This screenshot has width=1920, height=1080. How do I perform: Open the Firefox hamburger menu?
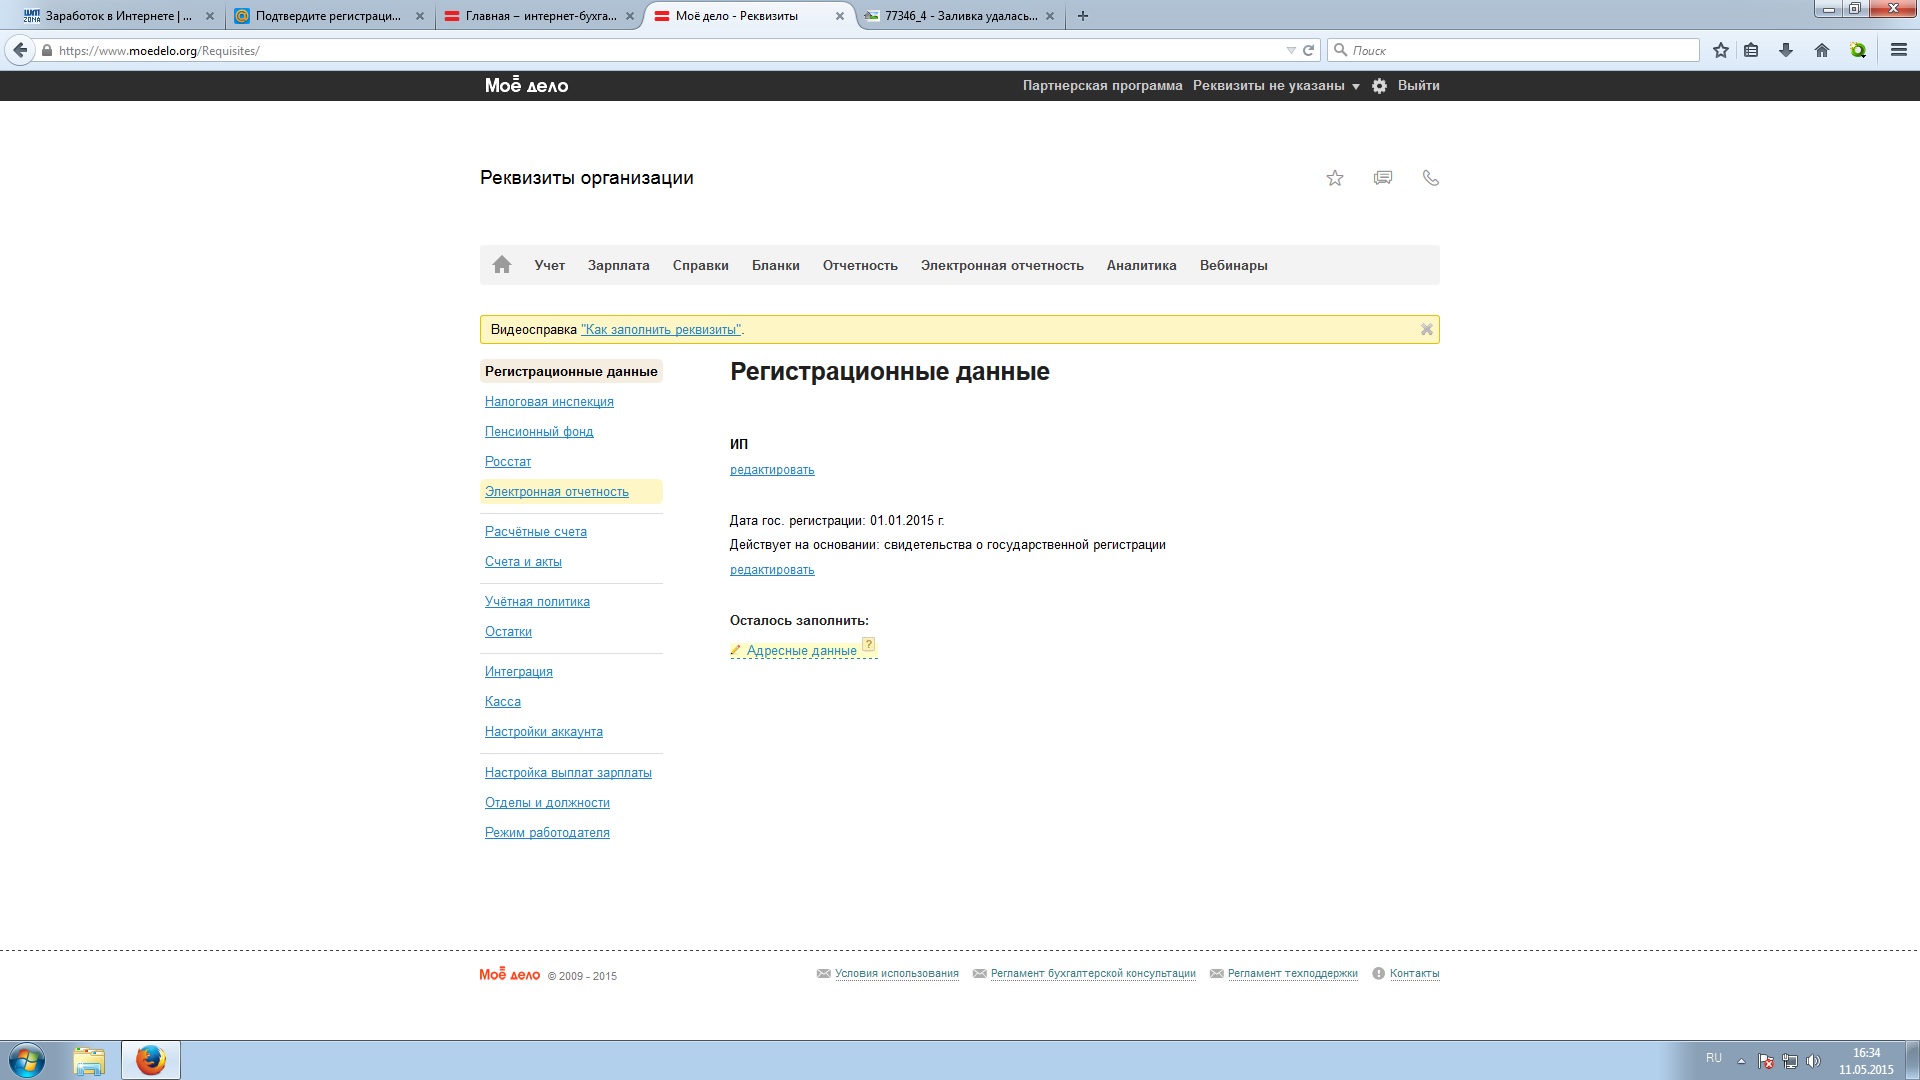(1899, 50)
